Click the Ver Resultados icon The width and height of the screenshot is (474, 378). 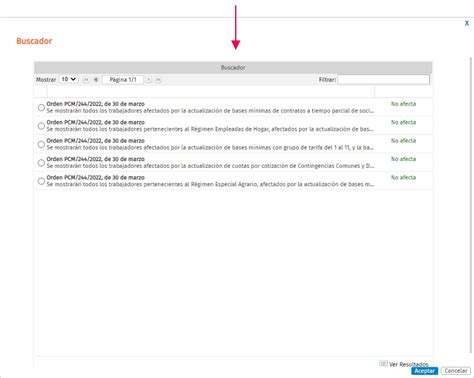(x=383, y=364)
